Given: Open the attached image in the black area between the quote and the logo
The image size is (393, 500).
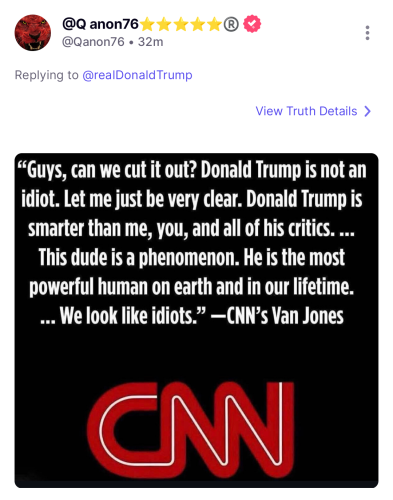Looking at the screenshot, I should coord(196,353).
